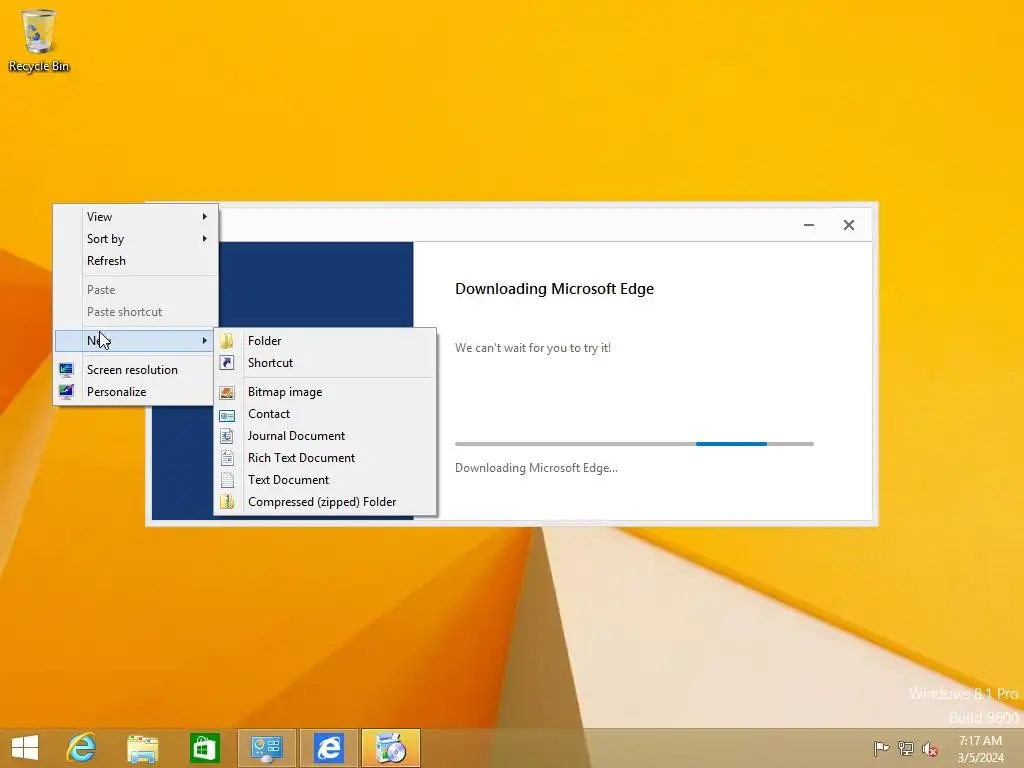Screen dimensions: 1024x768
Task: Open the Sort by menu entry
Action: tap(136, 238)
